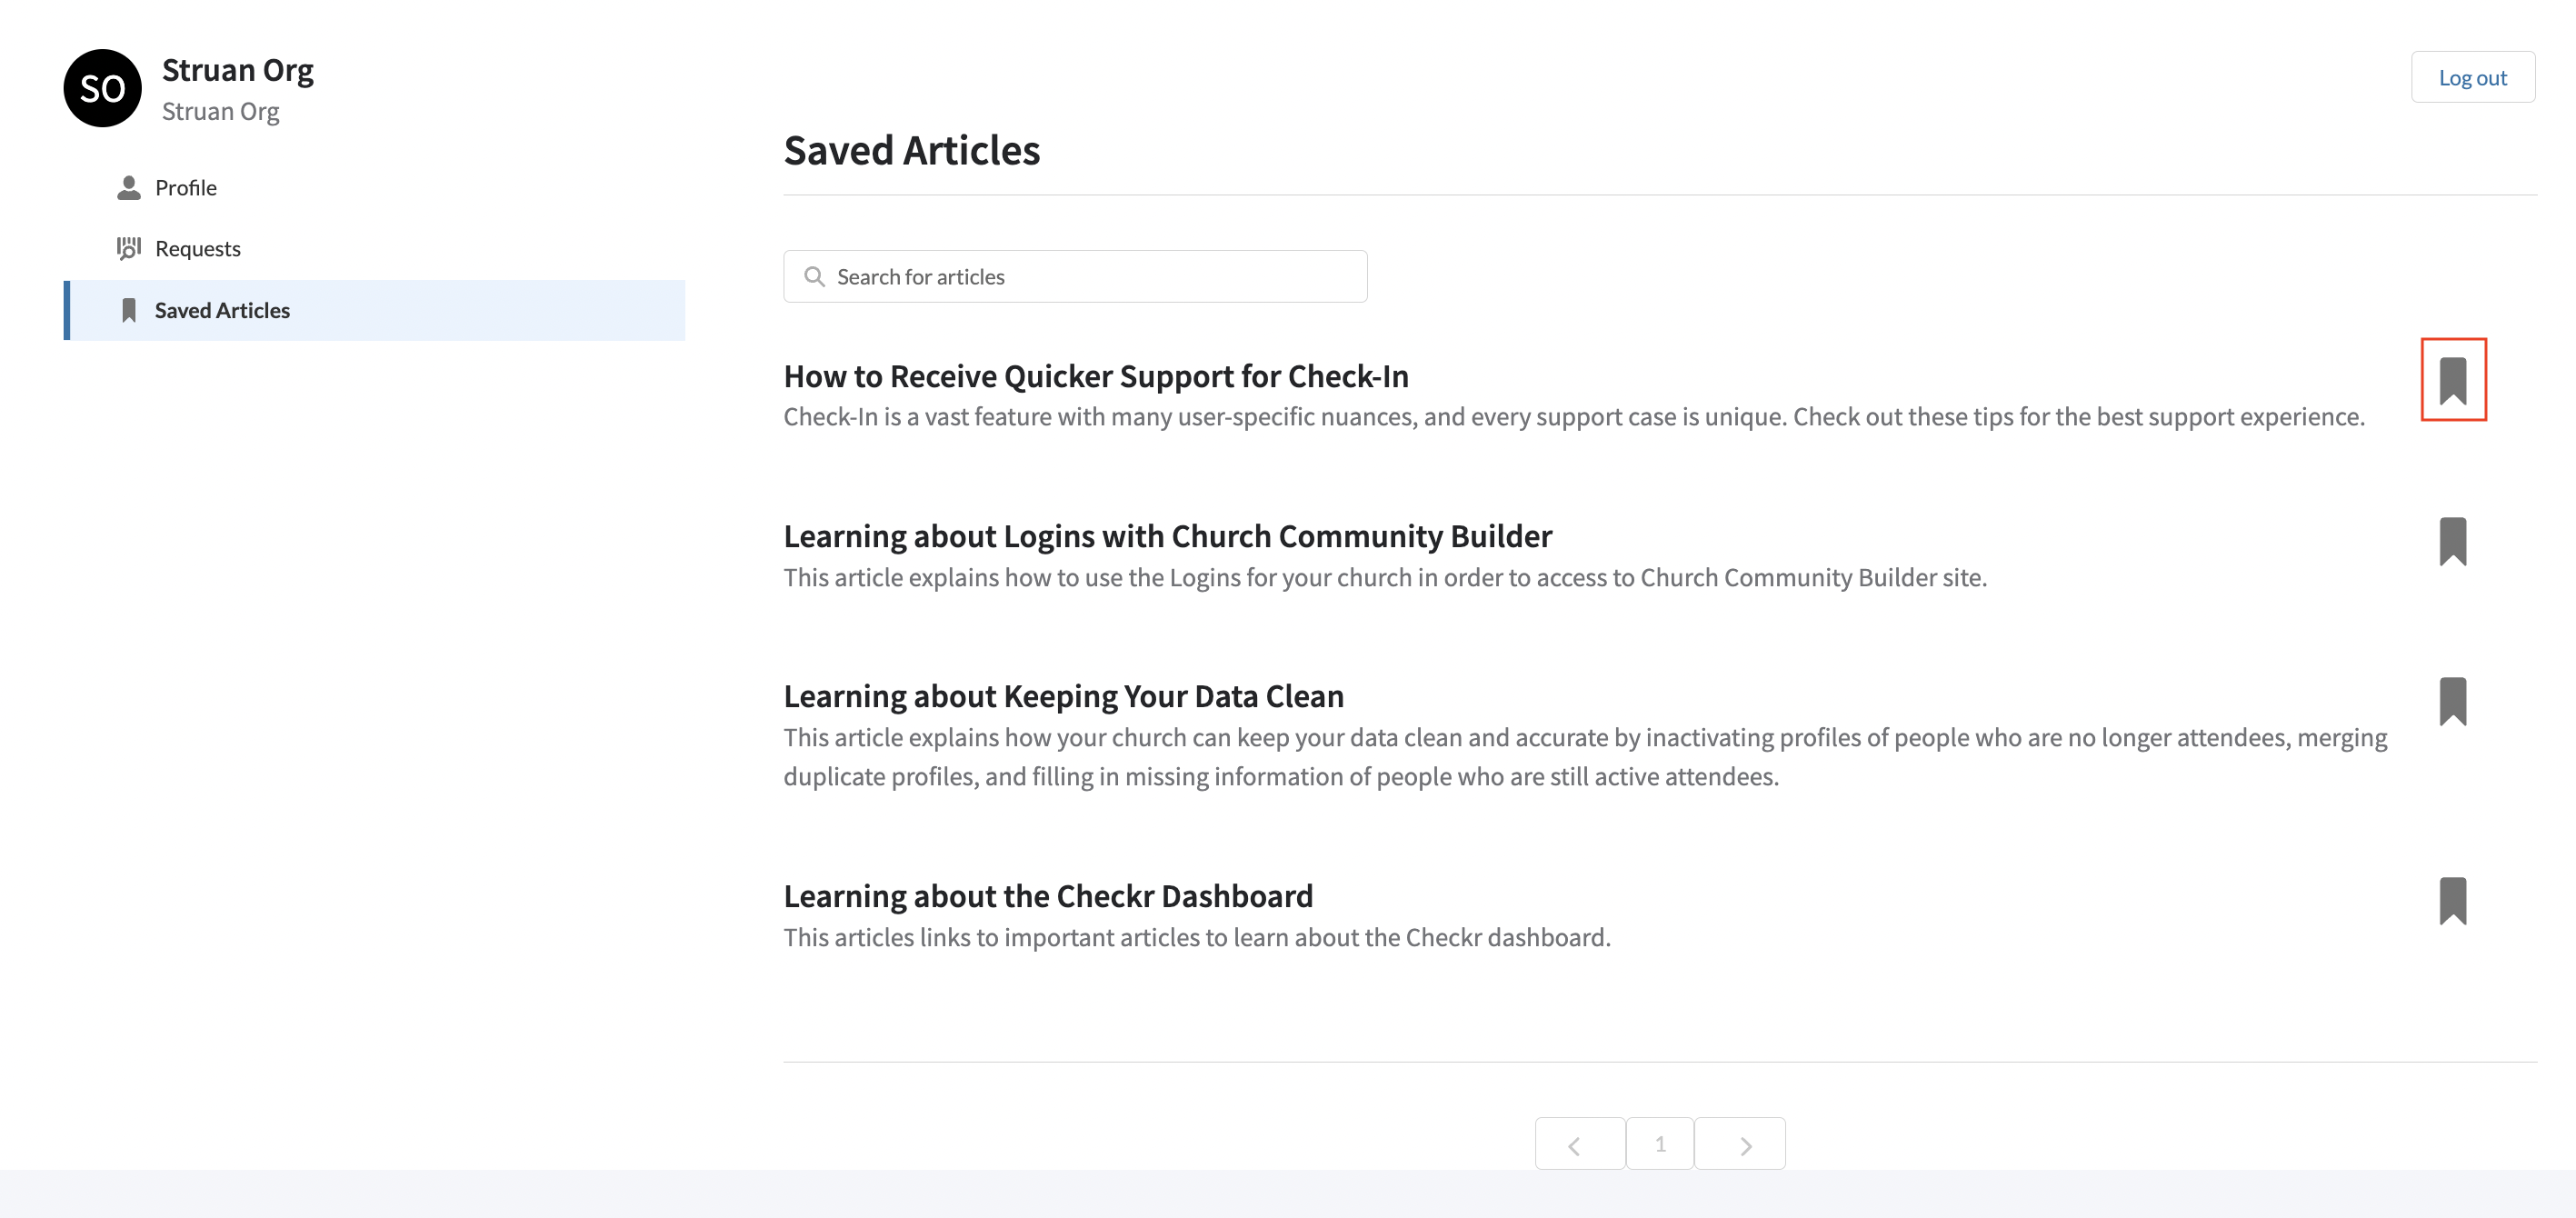Click the Search for articles input field
This screenshot has height=1218, width=2576.
click(1075, 276)
